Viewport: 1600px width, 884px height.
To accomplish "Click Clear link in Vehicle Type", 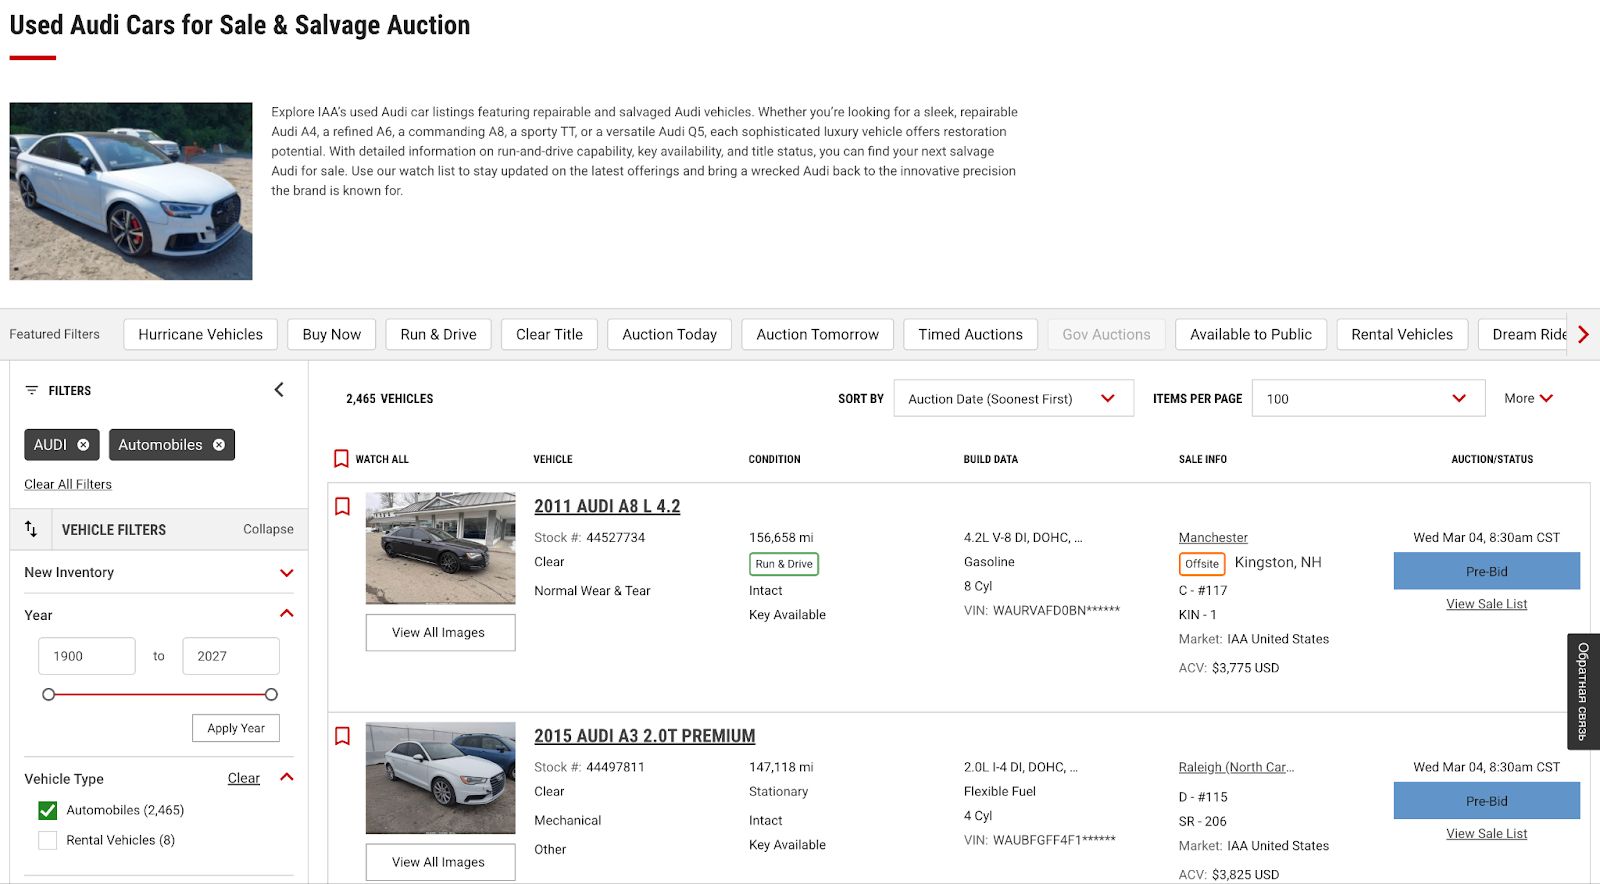I will tap(243, 778).
